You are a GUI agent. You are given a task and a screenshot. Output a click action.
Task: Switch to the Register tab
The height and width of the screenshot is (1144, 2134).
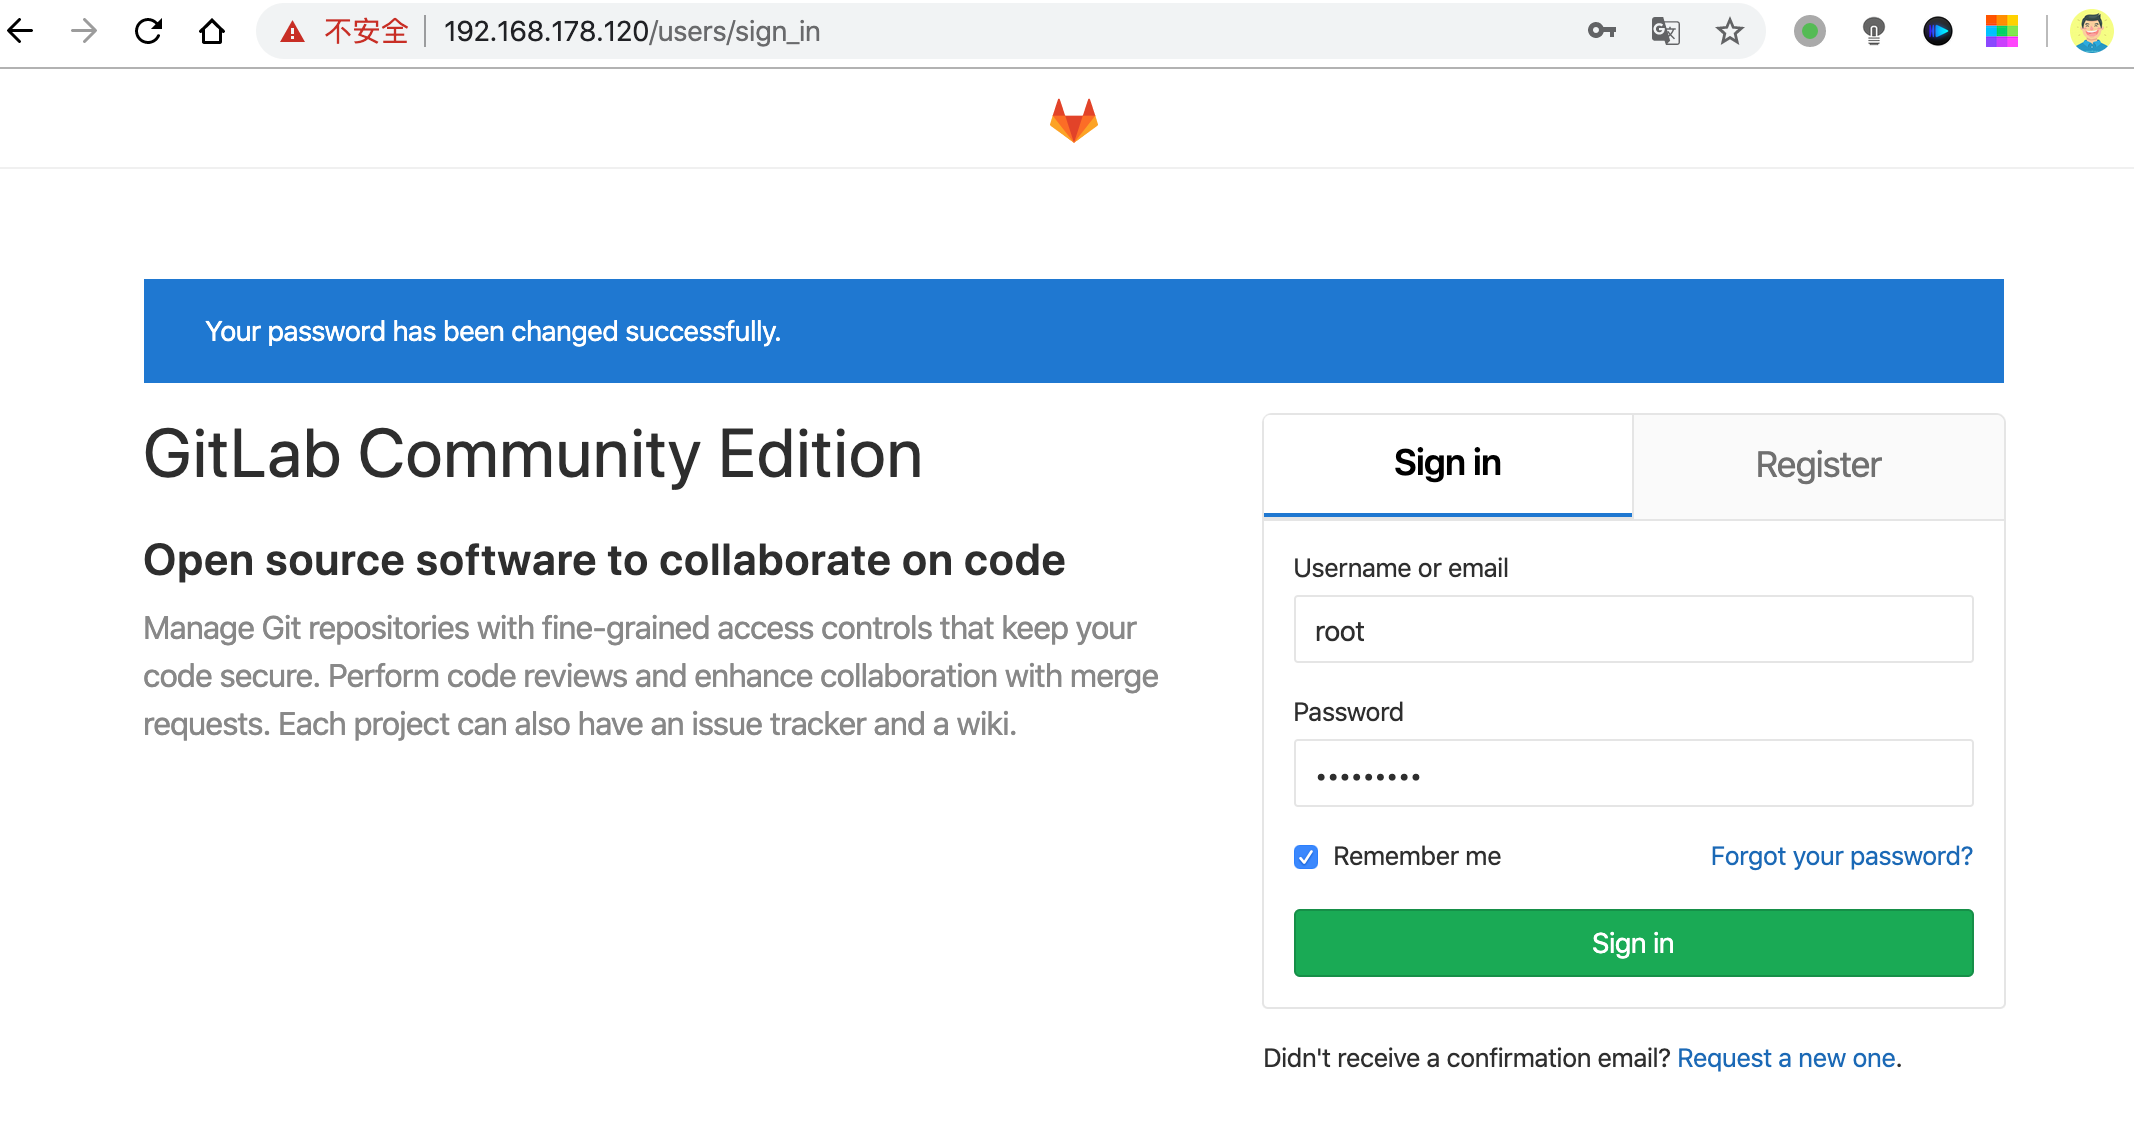[x=1819, y=465]
